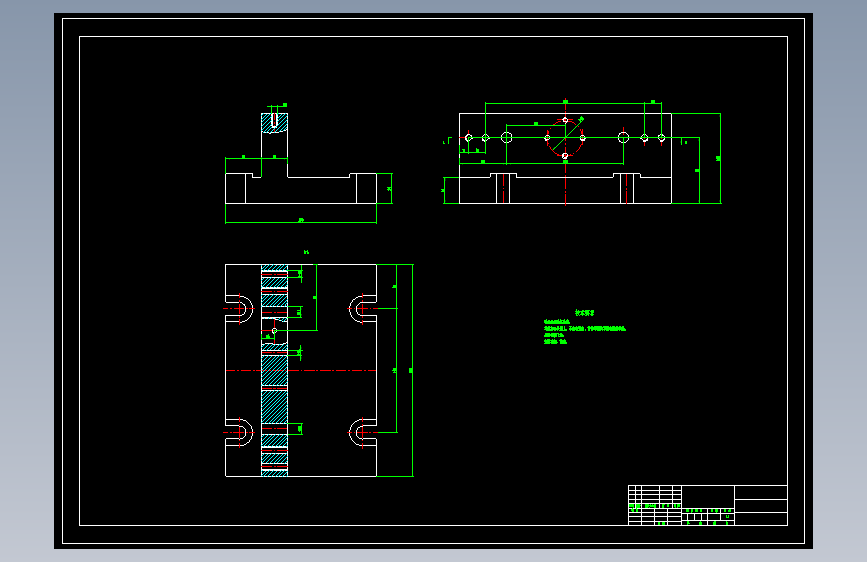This screenshot has height=562, width=867.
Task: Select the title block table in the drawing corner
Action: point(708,505)
